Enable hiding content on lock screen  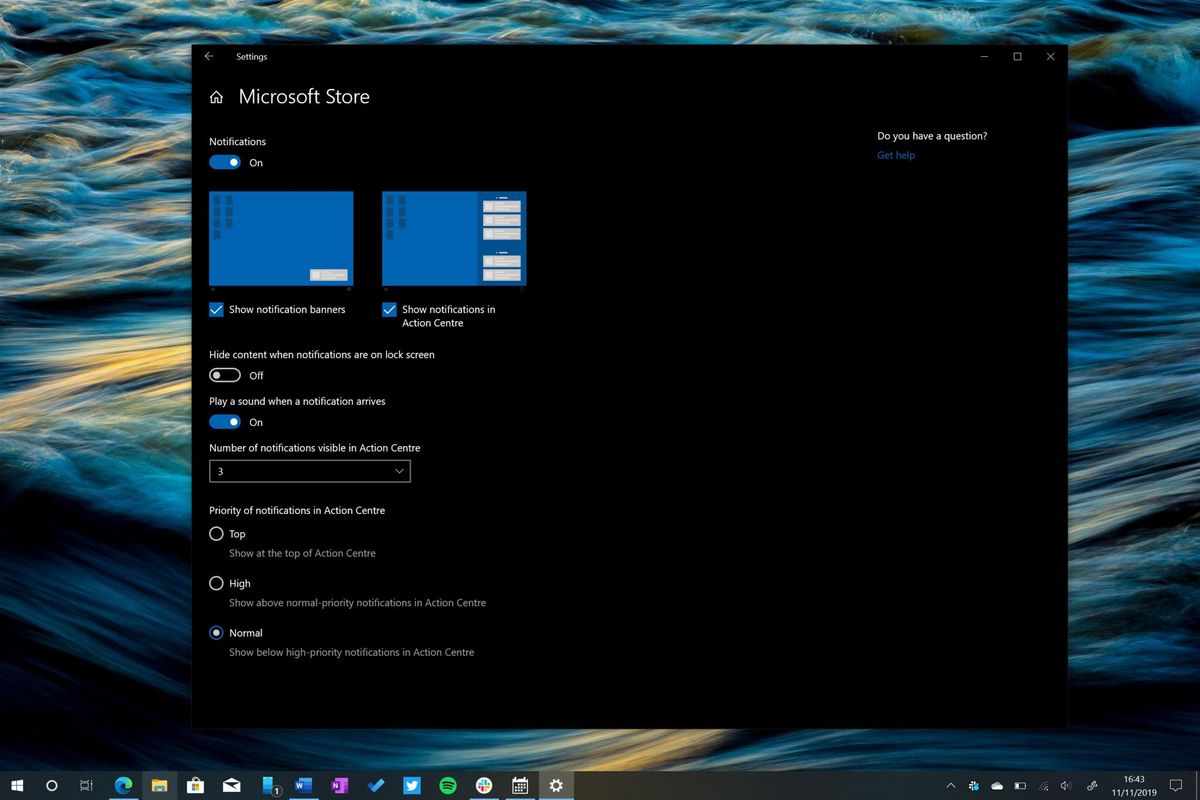pyautogui.click(x=224, y=375)
